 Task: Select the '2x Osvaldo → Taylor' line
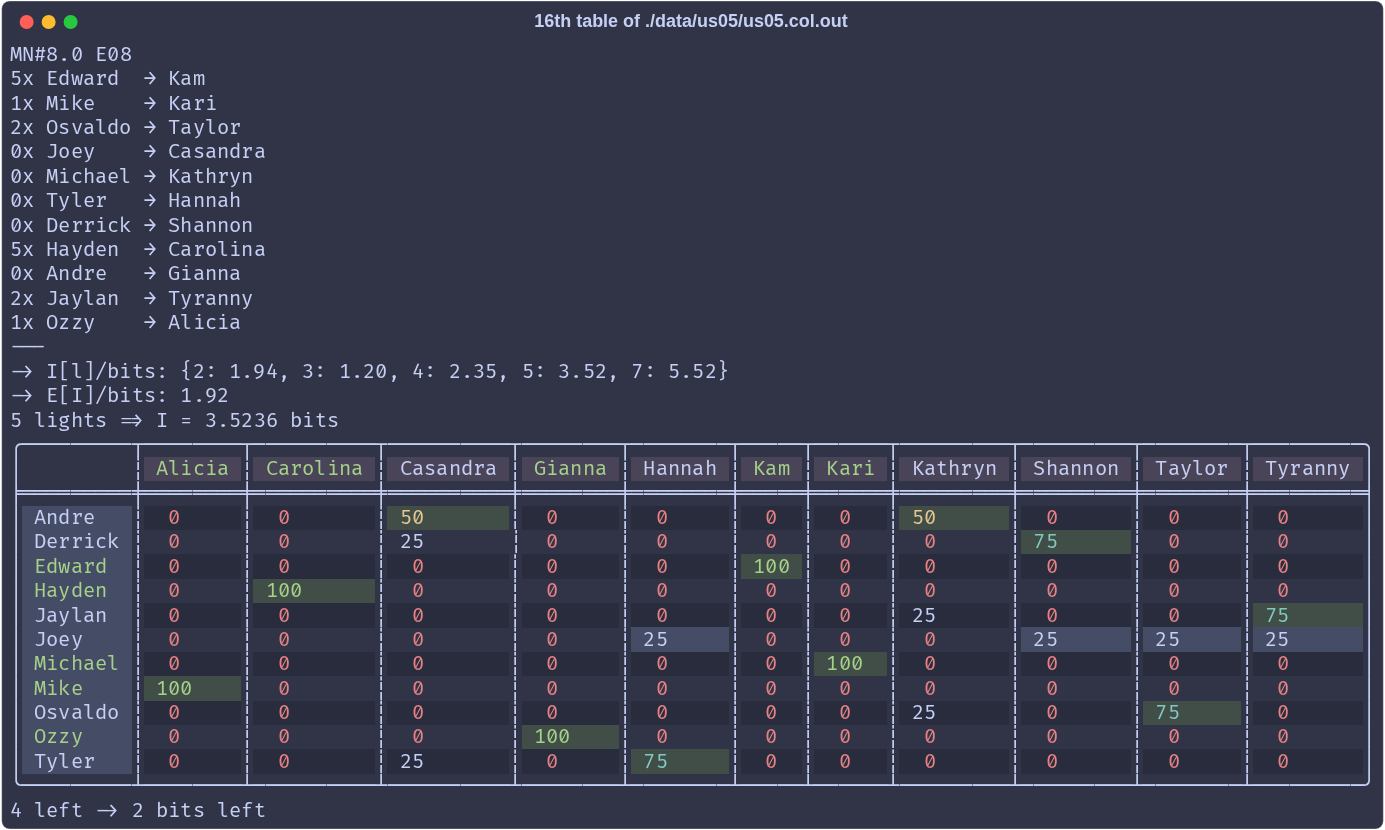126,127
